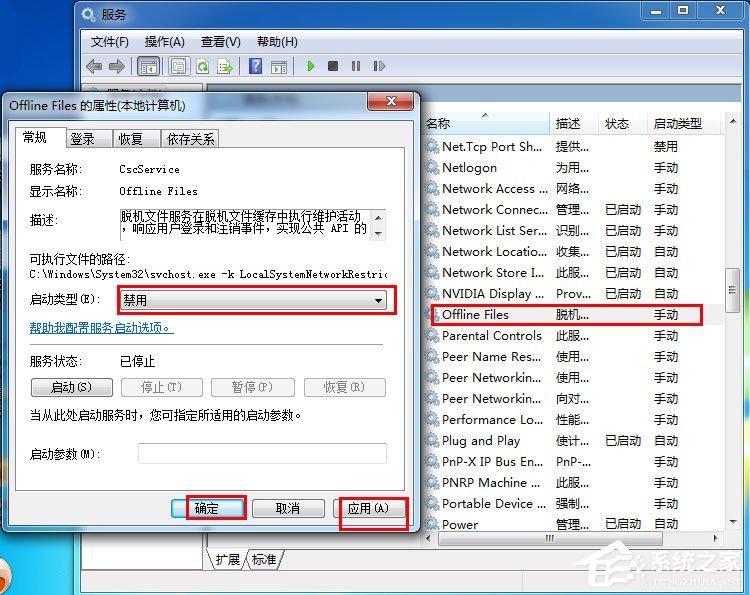Stop service with the toolbar stop icon

pyautogui.click(x=333, y=66)
